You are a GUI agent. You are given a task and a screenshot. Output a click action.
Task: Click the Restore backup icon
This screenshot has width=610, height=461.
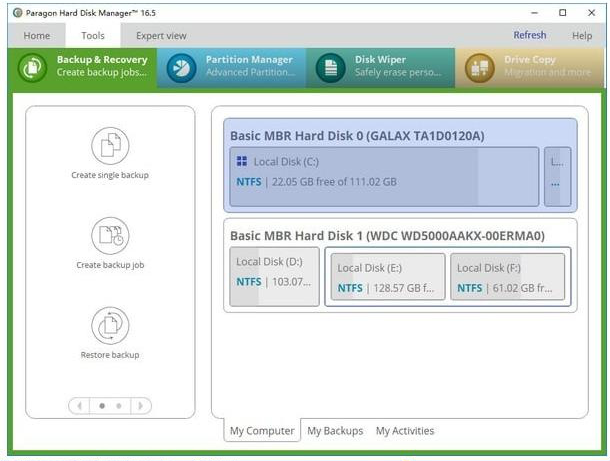pos(110,326)
